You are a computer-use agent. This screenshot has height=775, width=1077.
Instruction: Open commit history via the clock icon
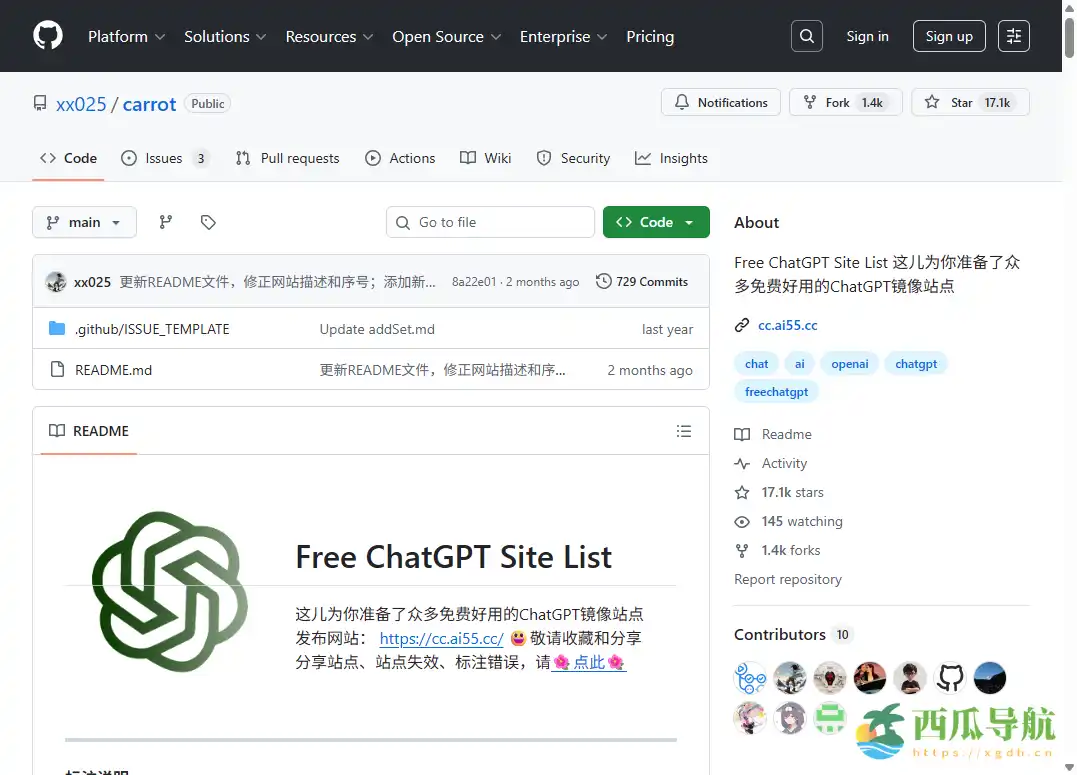[x=603, y=281]
